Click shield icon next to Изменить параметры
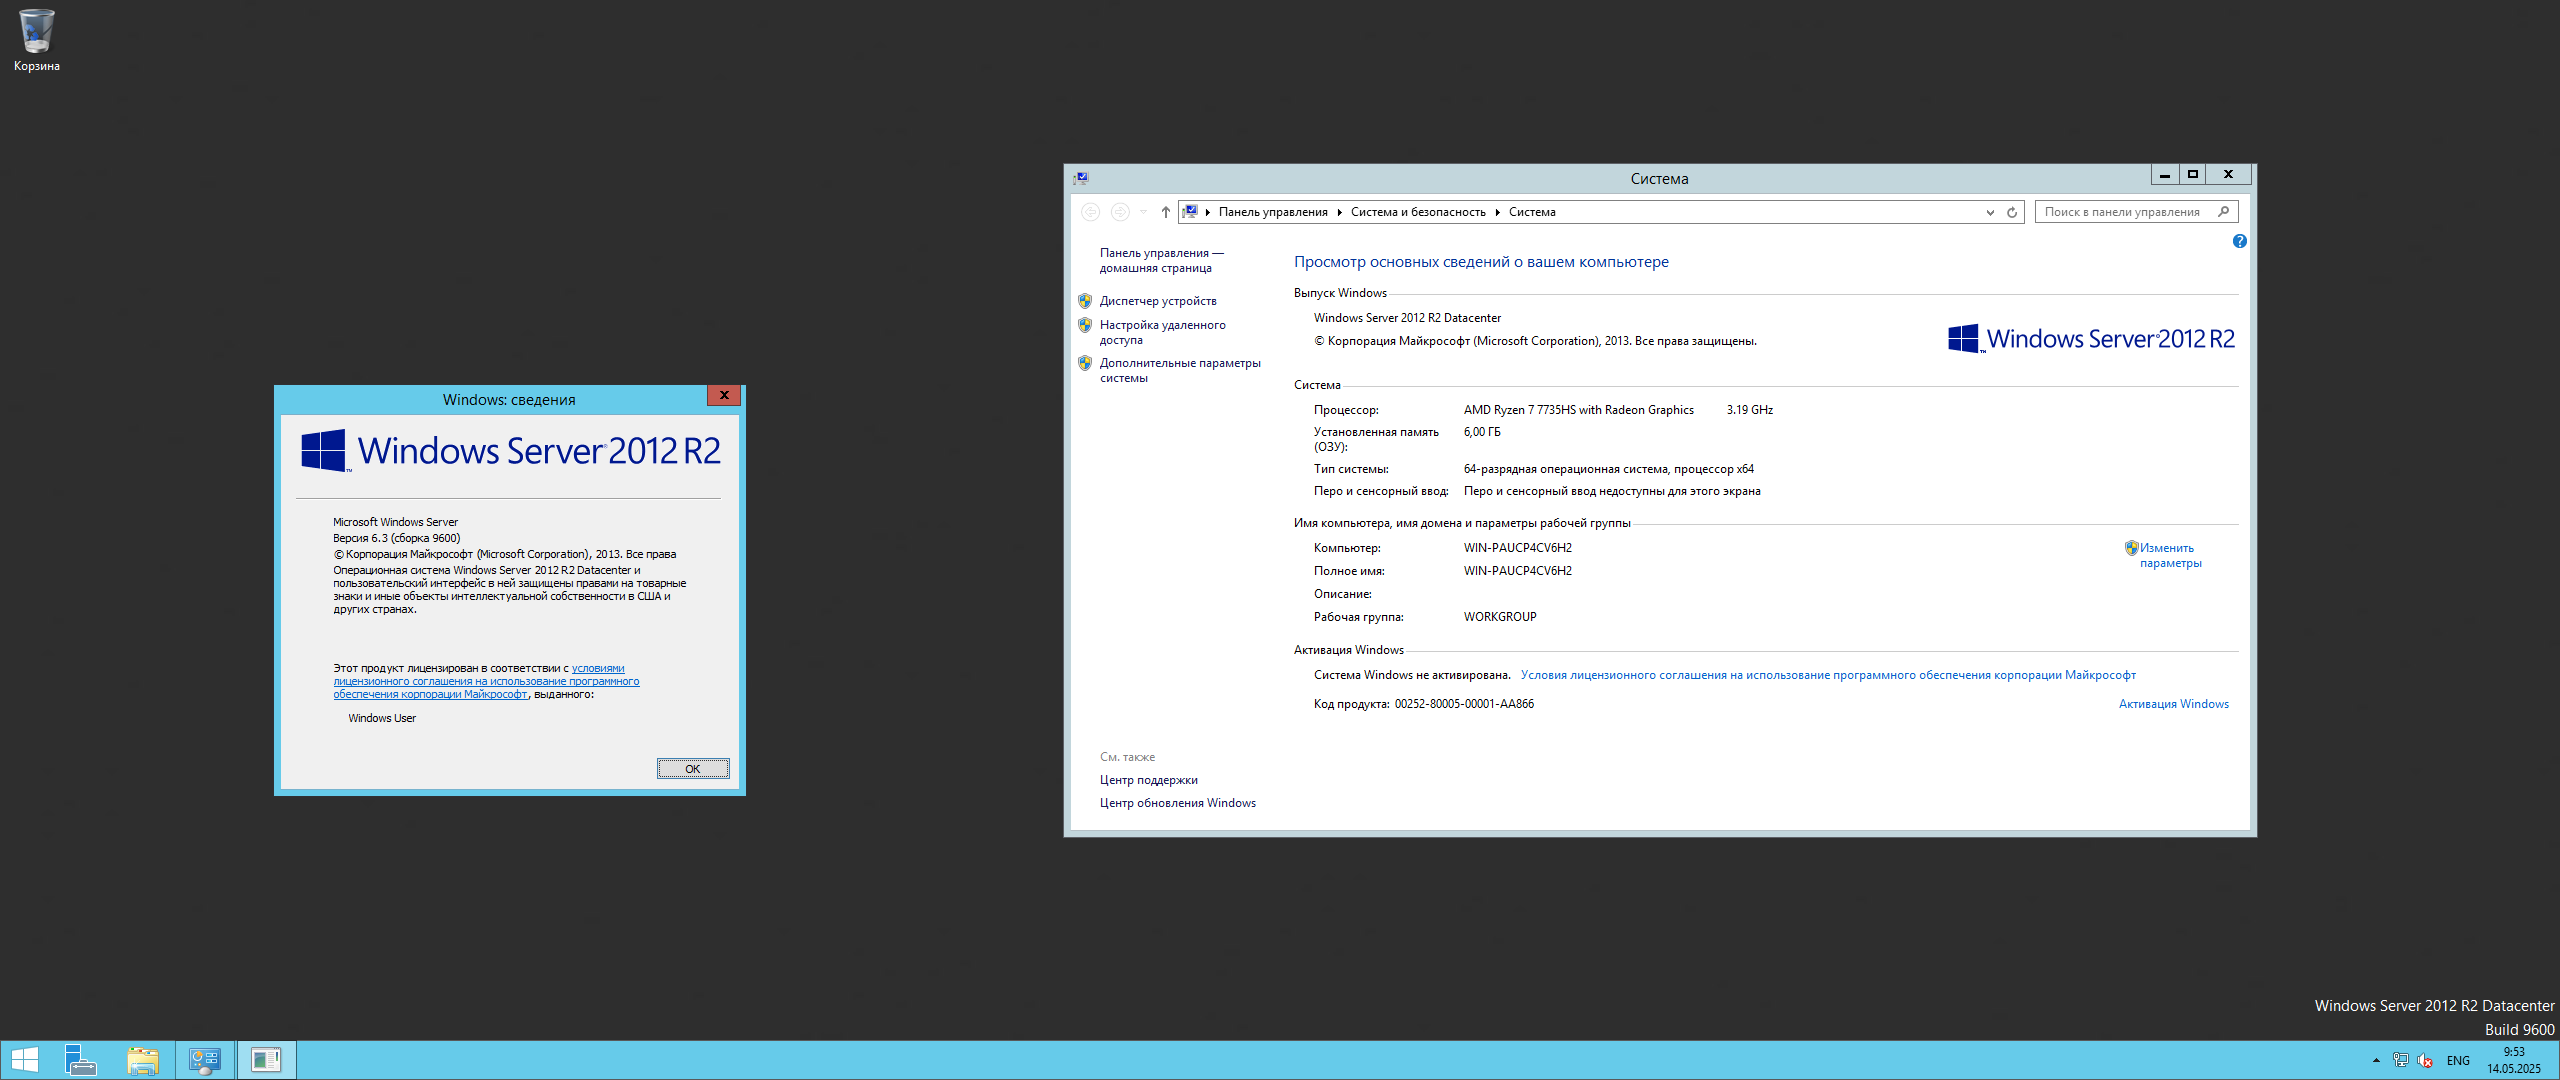This screenshot has height=1080, width=2560. pyautogui.click(x=2131, y=548)
